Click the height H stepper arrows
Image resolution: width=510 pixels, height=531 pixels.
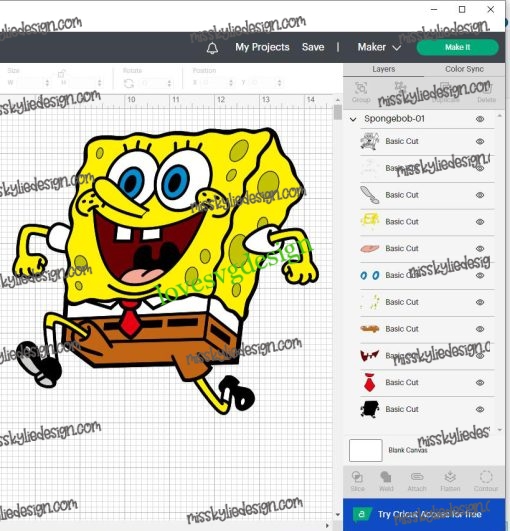100,83
